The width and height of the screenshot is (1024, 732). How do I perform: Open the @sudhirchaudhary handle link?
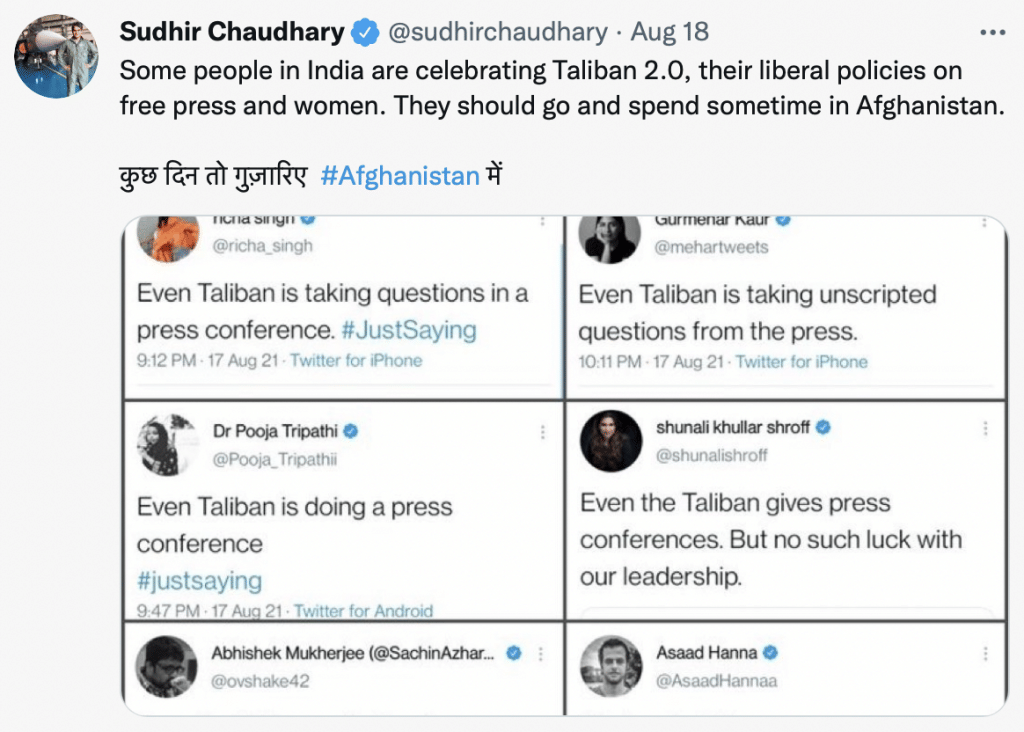497,32
